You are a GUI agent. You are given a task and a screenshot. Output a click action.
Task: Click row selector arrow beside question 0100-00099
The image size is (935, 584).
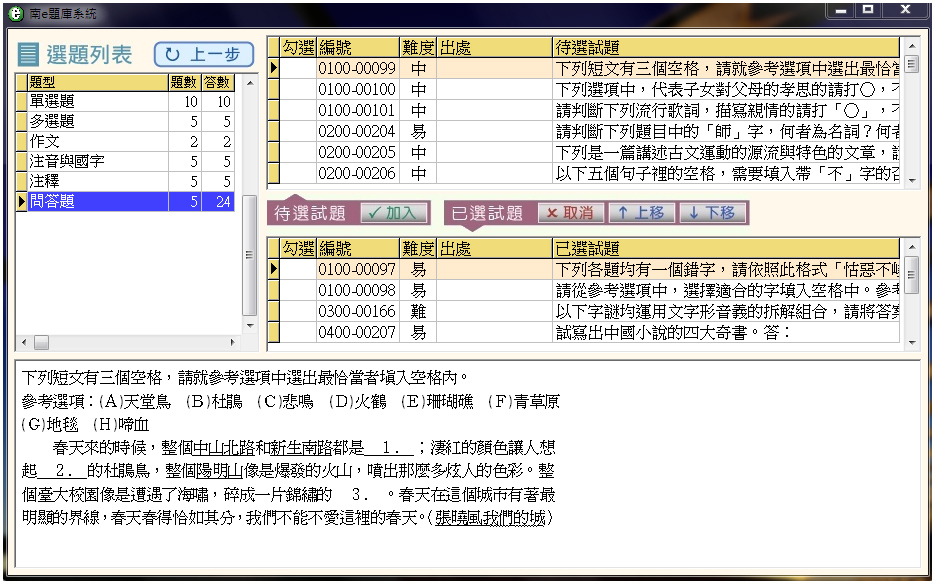click(273, 69)
